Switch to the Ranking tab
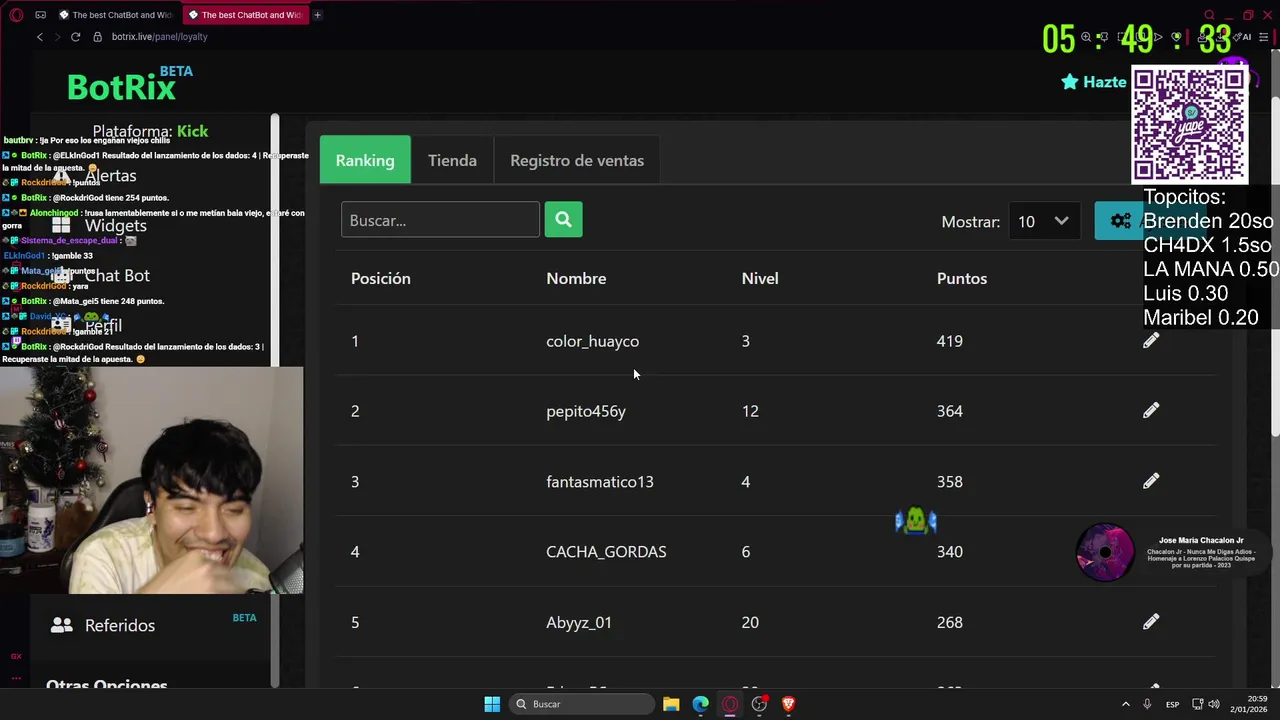This screenshot has width=1280, height=720. point(365,160)
